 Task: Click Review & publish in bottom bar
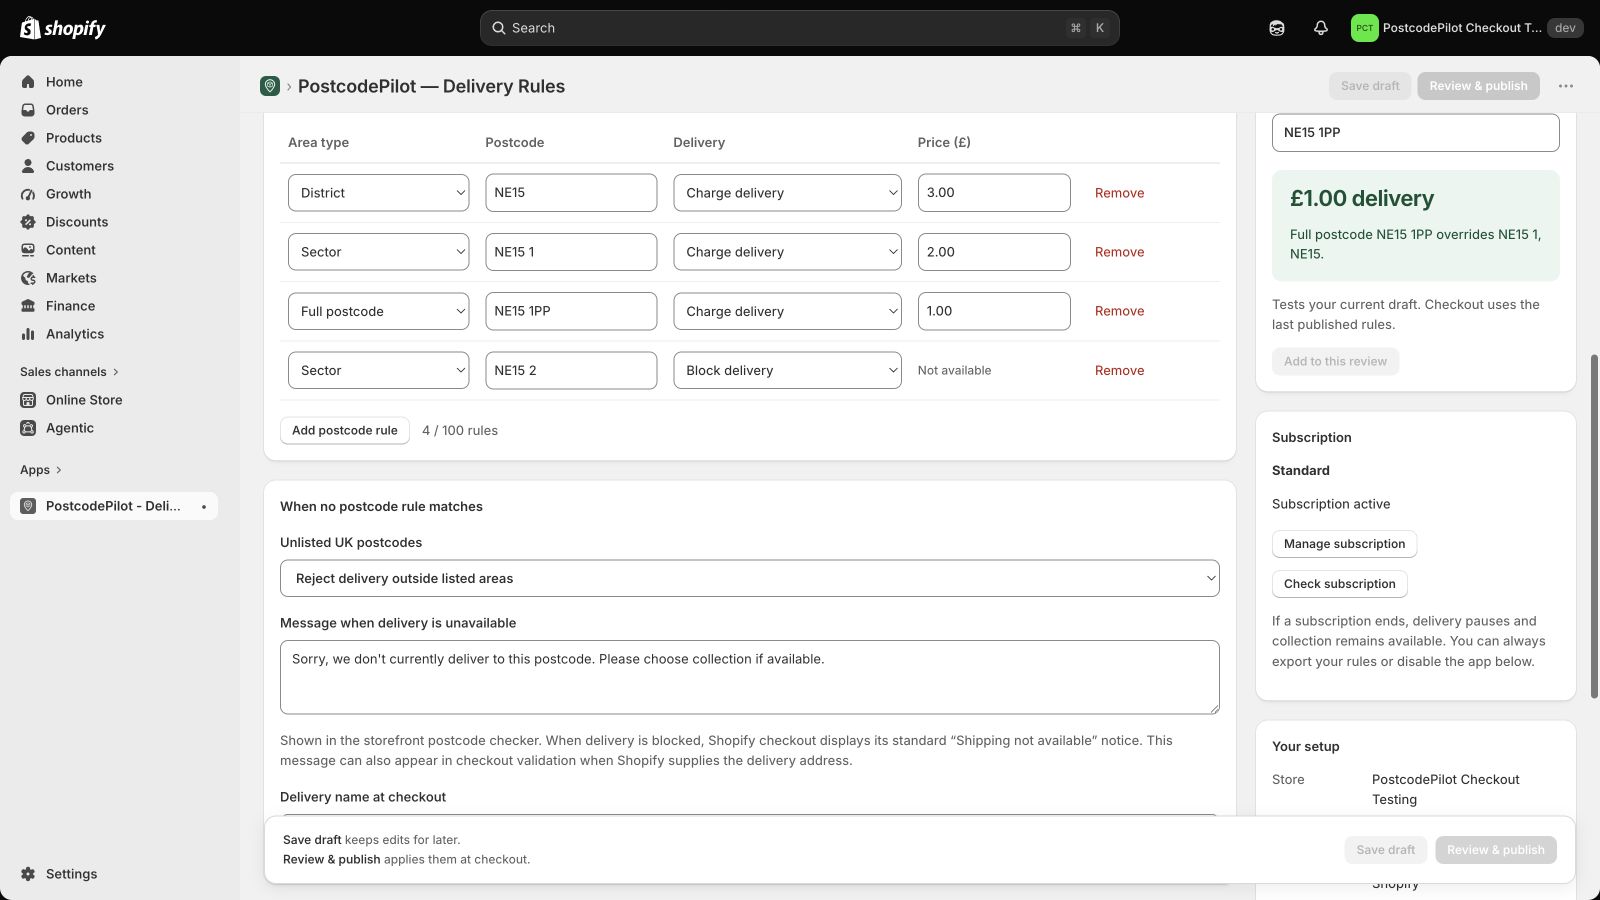1496,850
